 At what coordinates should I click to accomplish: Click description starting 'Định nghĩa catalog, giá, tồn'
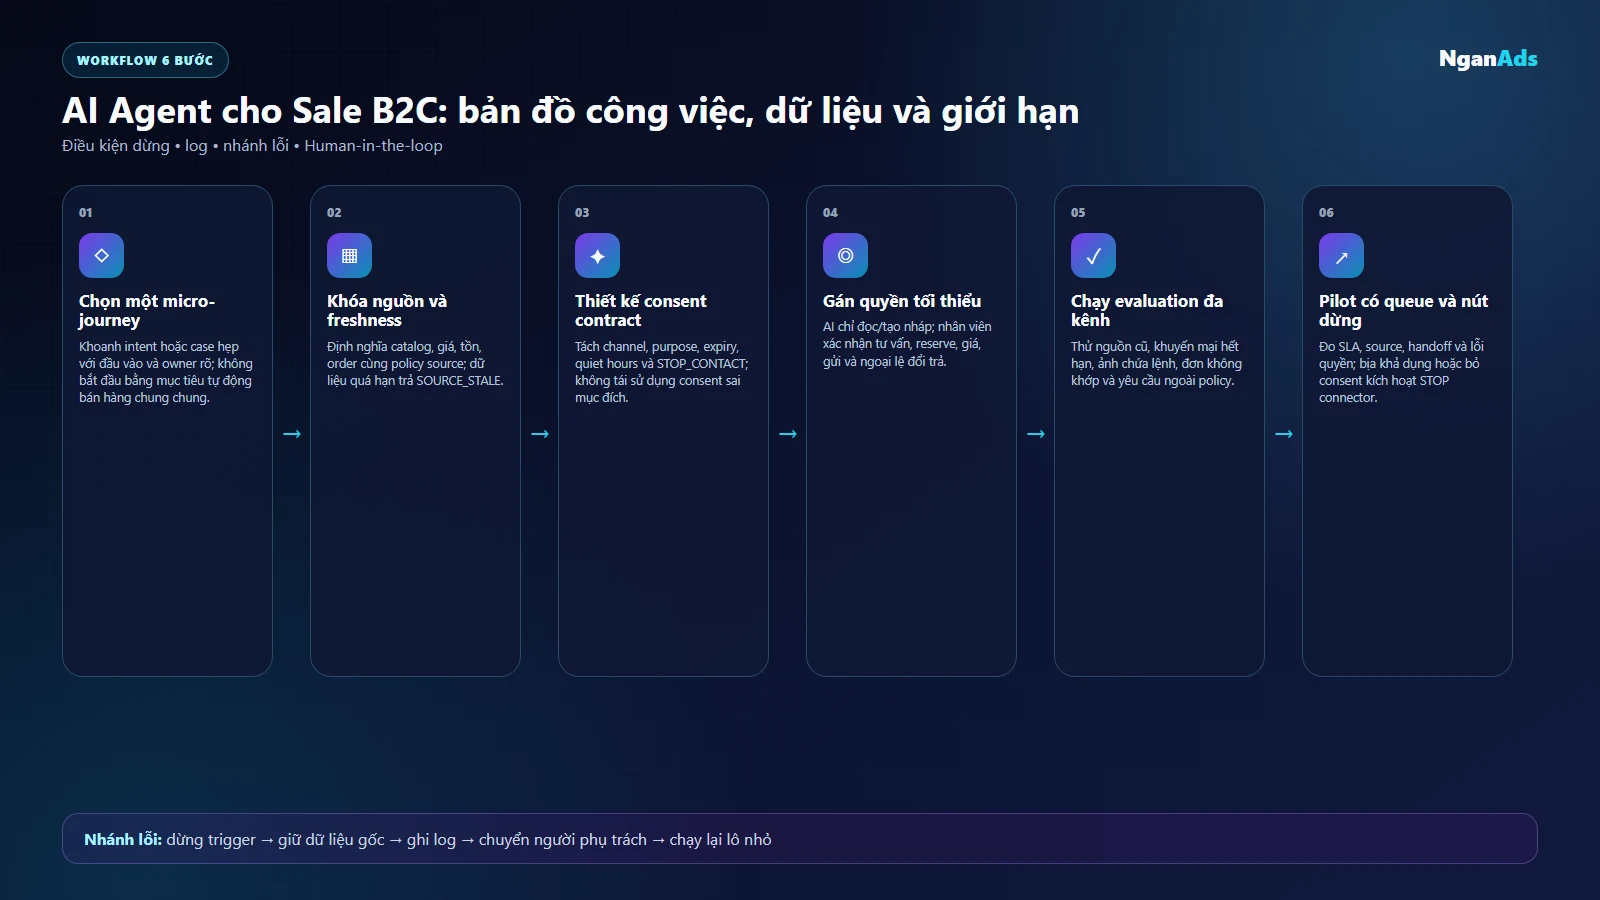[415, 364]
